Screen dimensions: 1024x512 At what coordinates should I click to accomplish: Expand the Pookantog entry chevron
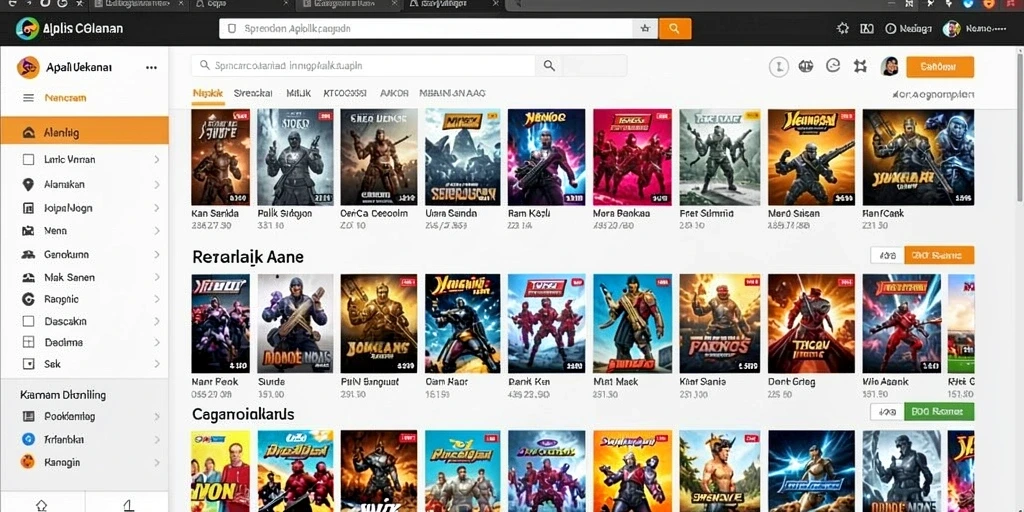[x=157, y=417]
